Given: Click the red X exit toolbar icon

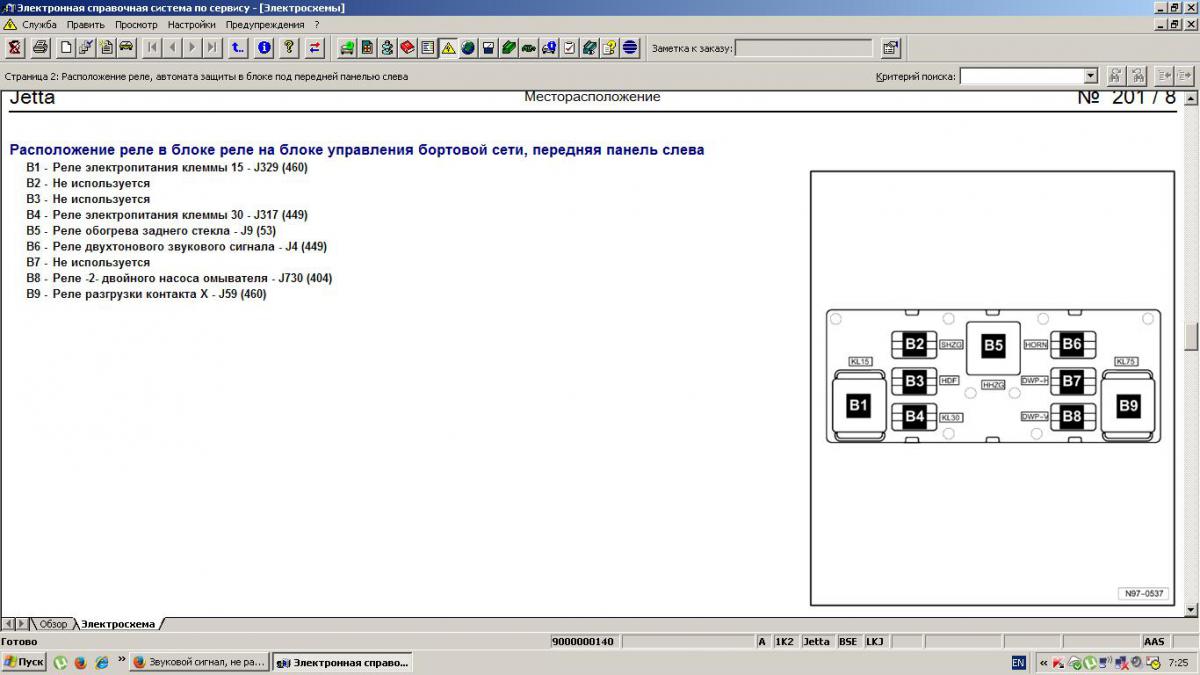Looking at the screenshot, I should [15, 47].
